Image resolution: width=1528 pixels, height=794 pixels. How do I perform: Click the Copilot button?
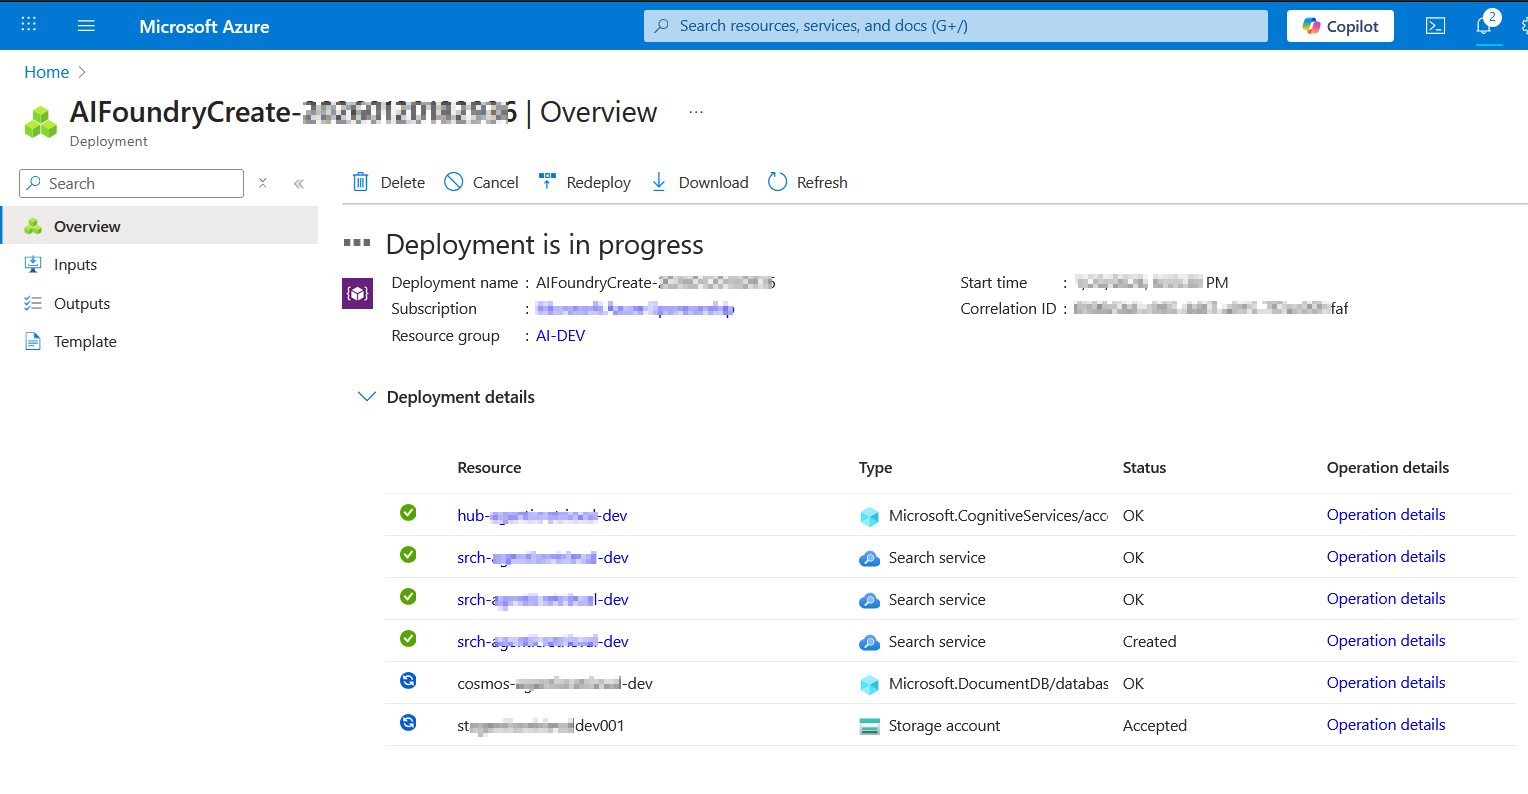point(1340,26)
